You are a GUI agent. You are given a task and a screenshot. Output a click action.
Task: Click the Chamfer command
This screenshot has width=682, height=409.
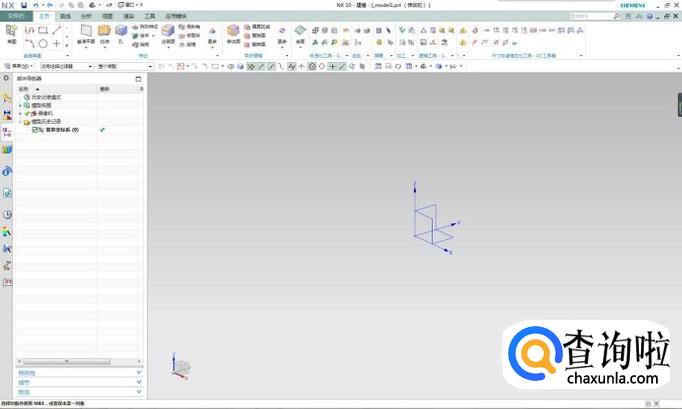pos(189,27)
